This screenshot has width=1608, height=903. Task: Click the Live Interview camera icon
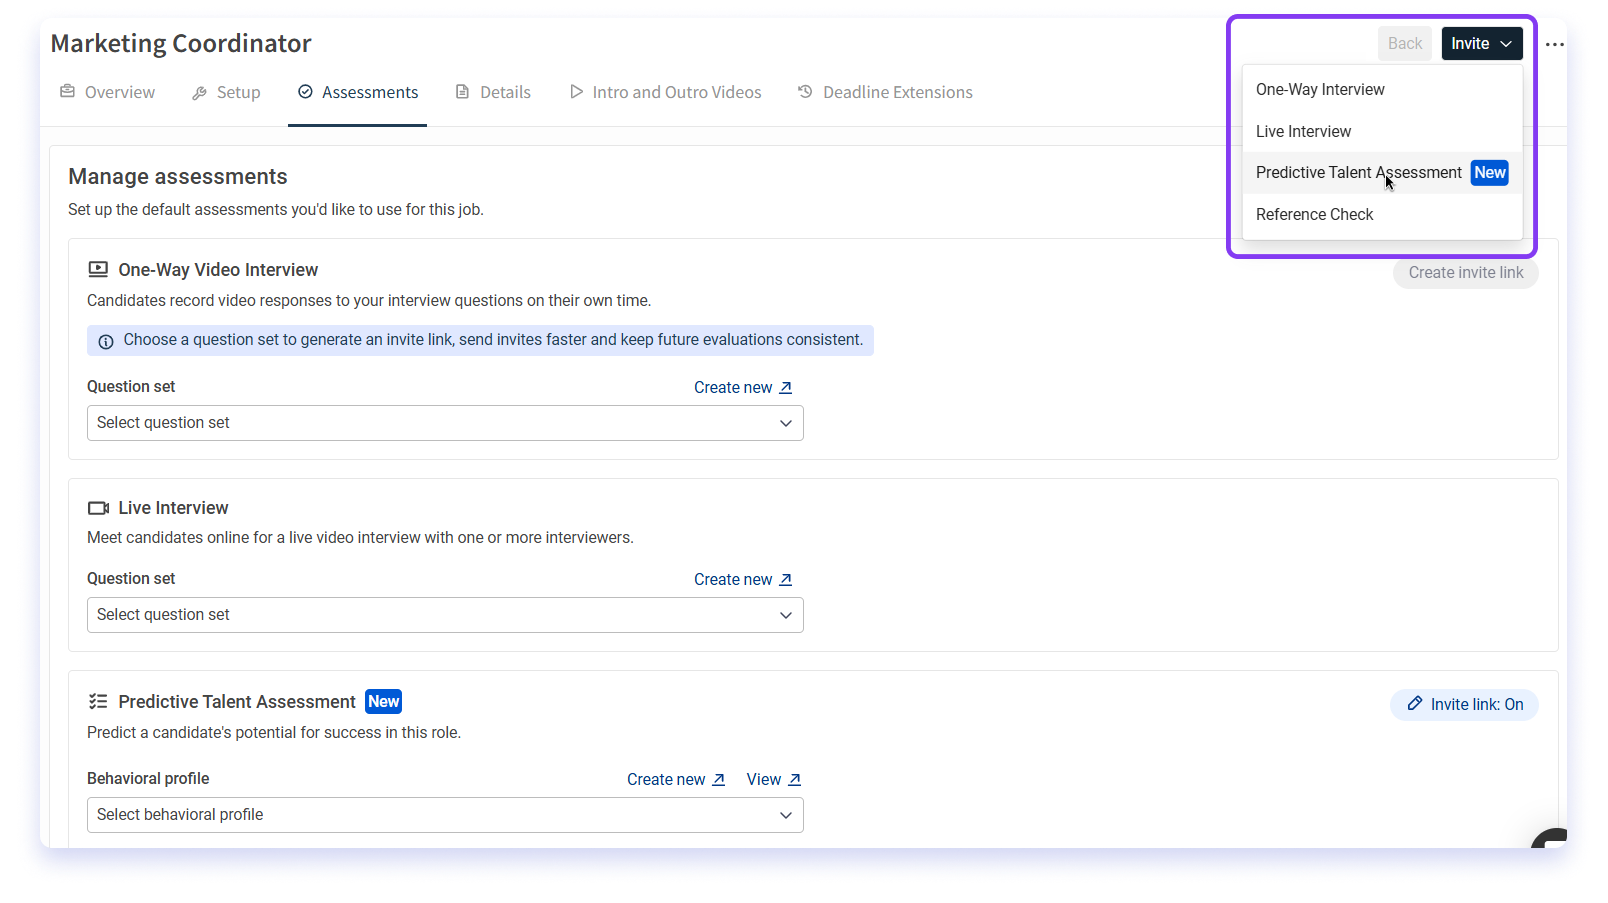pos(98,508)
